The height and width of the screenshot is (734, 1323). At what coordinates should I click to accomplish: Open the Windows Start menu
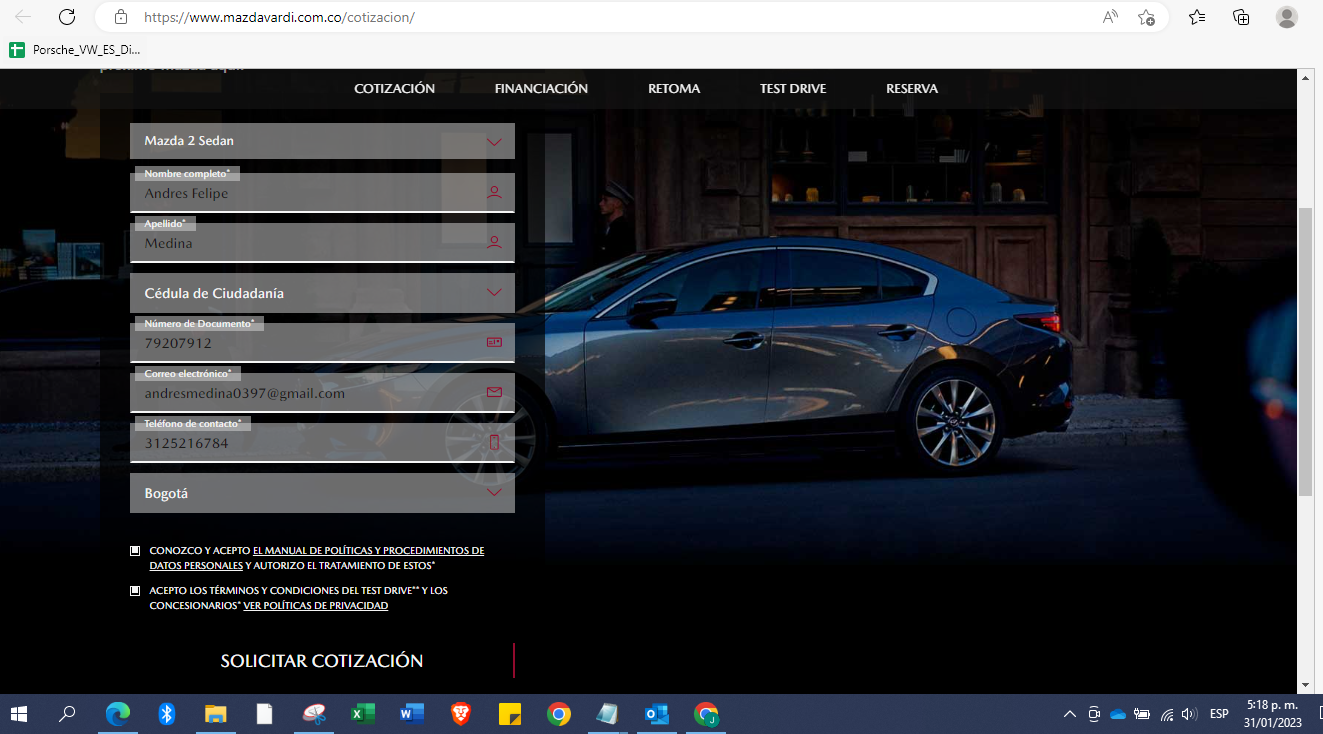19,714
